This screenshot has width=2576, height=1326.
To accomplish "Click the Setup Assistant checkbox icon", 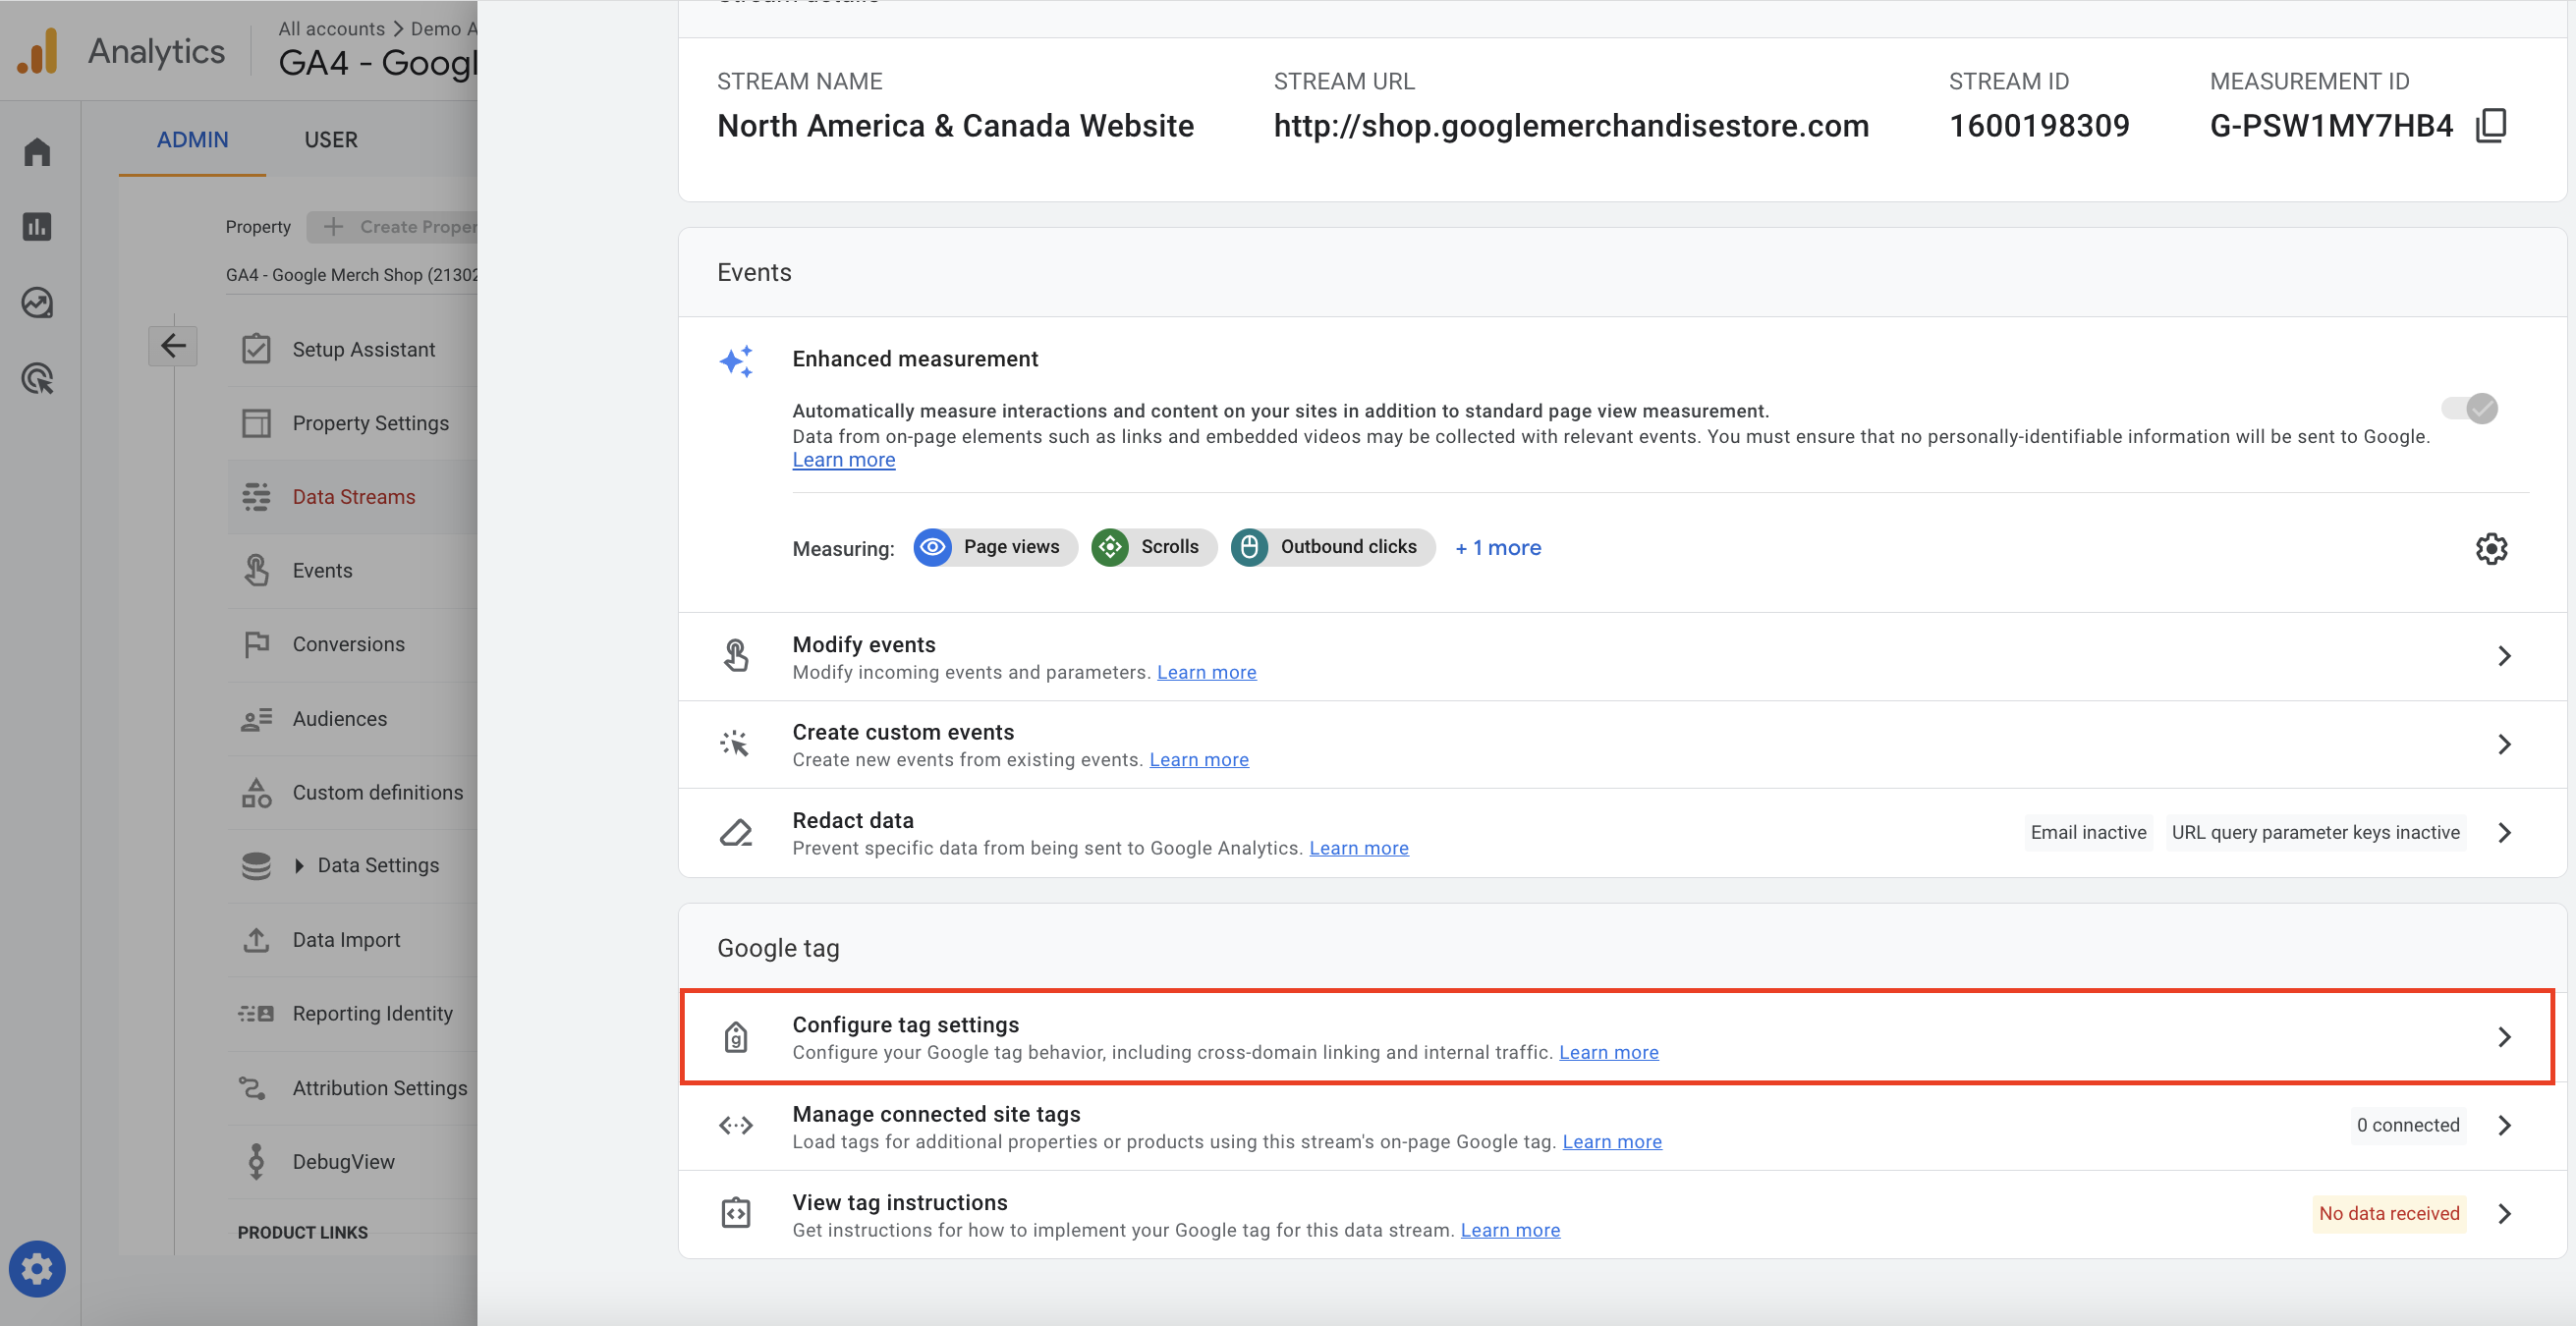I will 256,349.
